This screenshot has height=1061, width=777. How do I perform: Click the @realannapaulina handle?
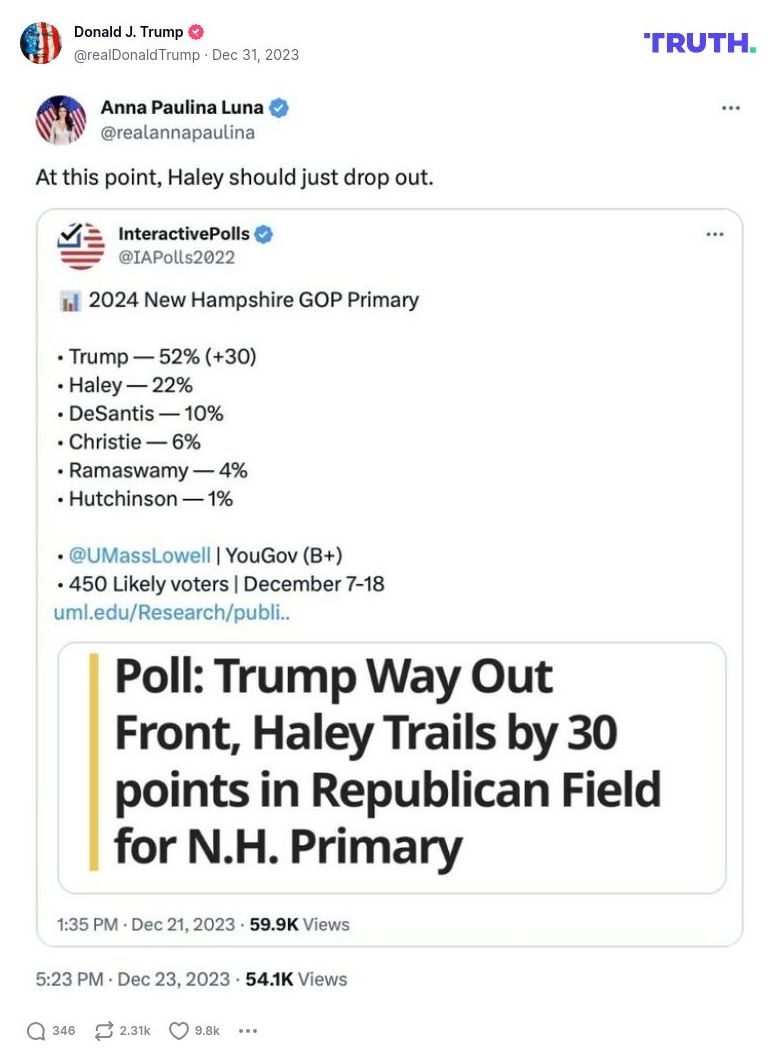pos(177,132)
